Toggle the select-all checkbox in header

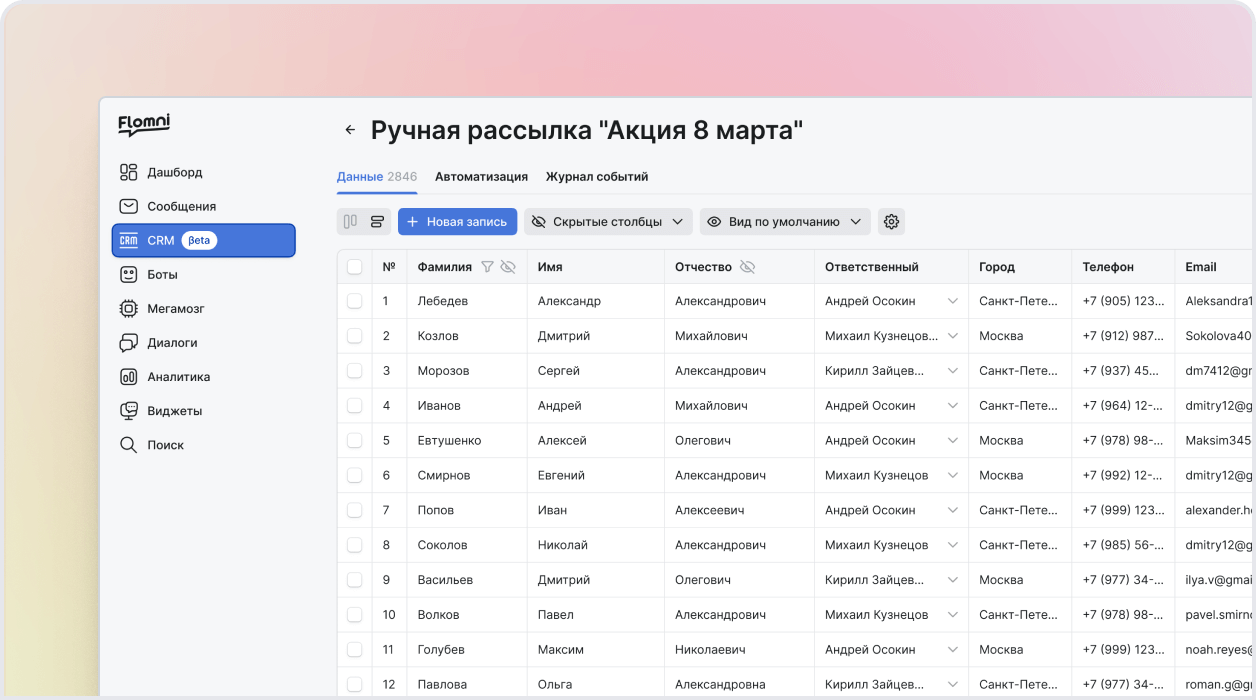coord(355,267)
